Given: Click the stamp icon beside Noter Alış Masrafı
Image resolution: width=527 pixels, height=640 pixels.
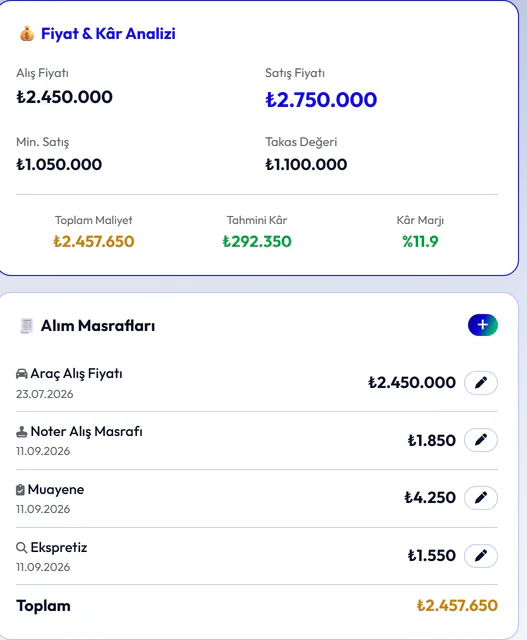Looking at the screenshot, I should click(22, 431).
